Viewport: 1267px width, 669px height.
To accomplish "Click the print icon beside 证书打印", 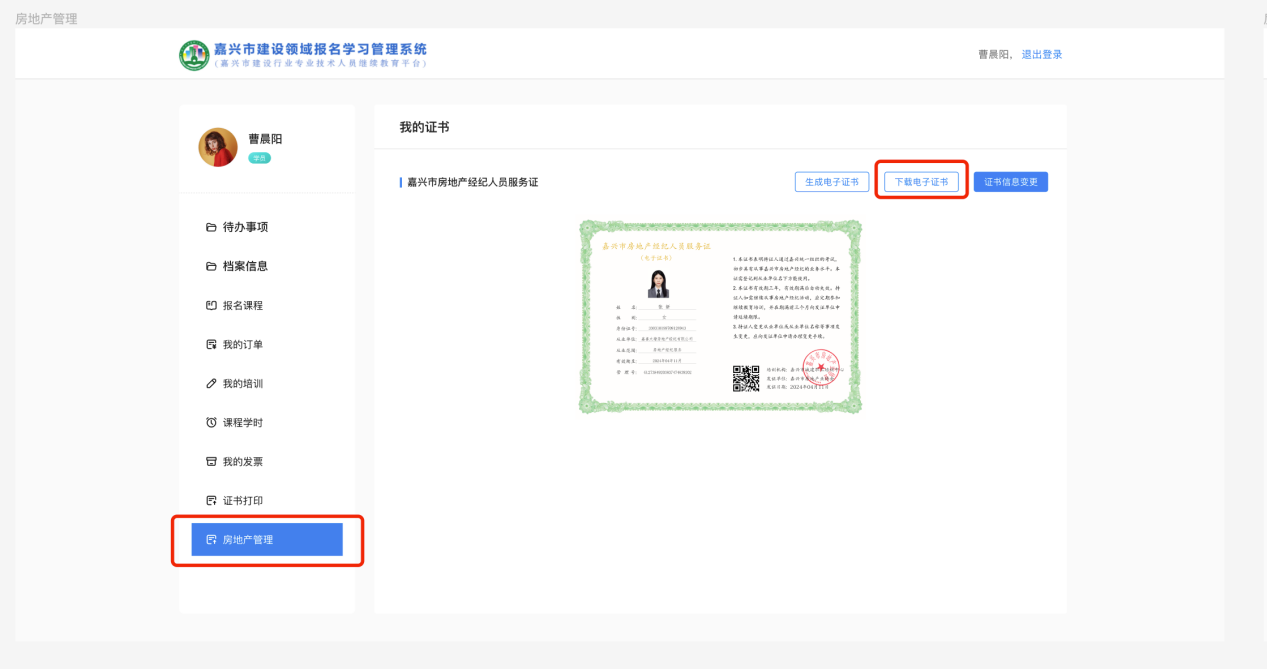I will (x=211, y=501).
